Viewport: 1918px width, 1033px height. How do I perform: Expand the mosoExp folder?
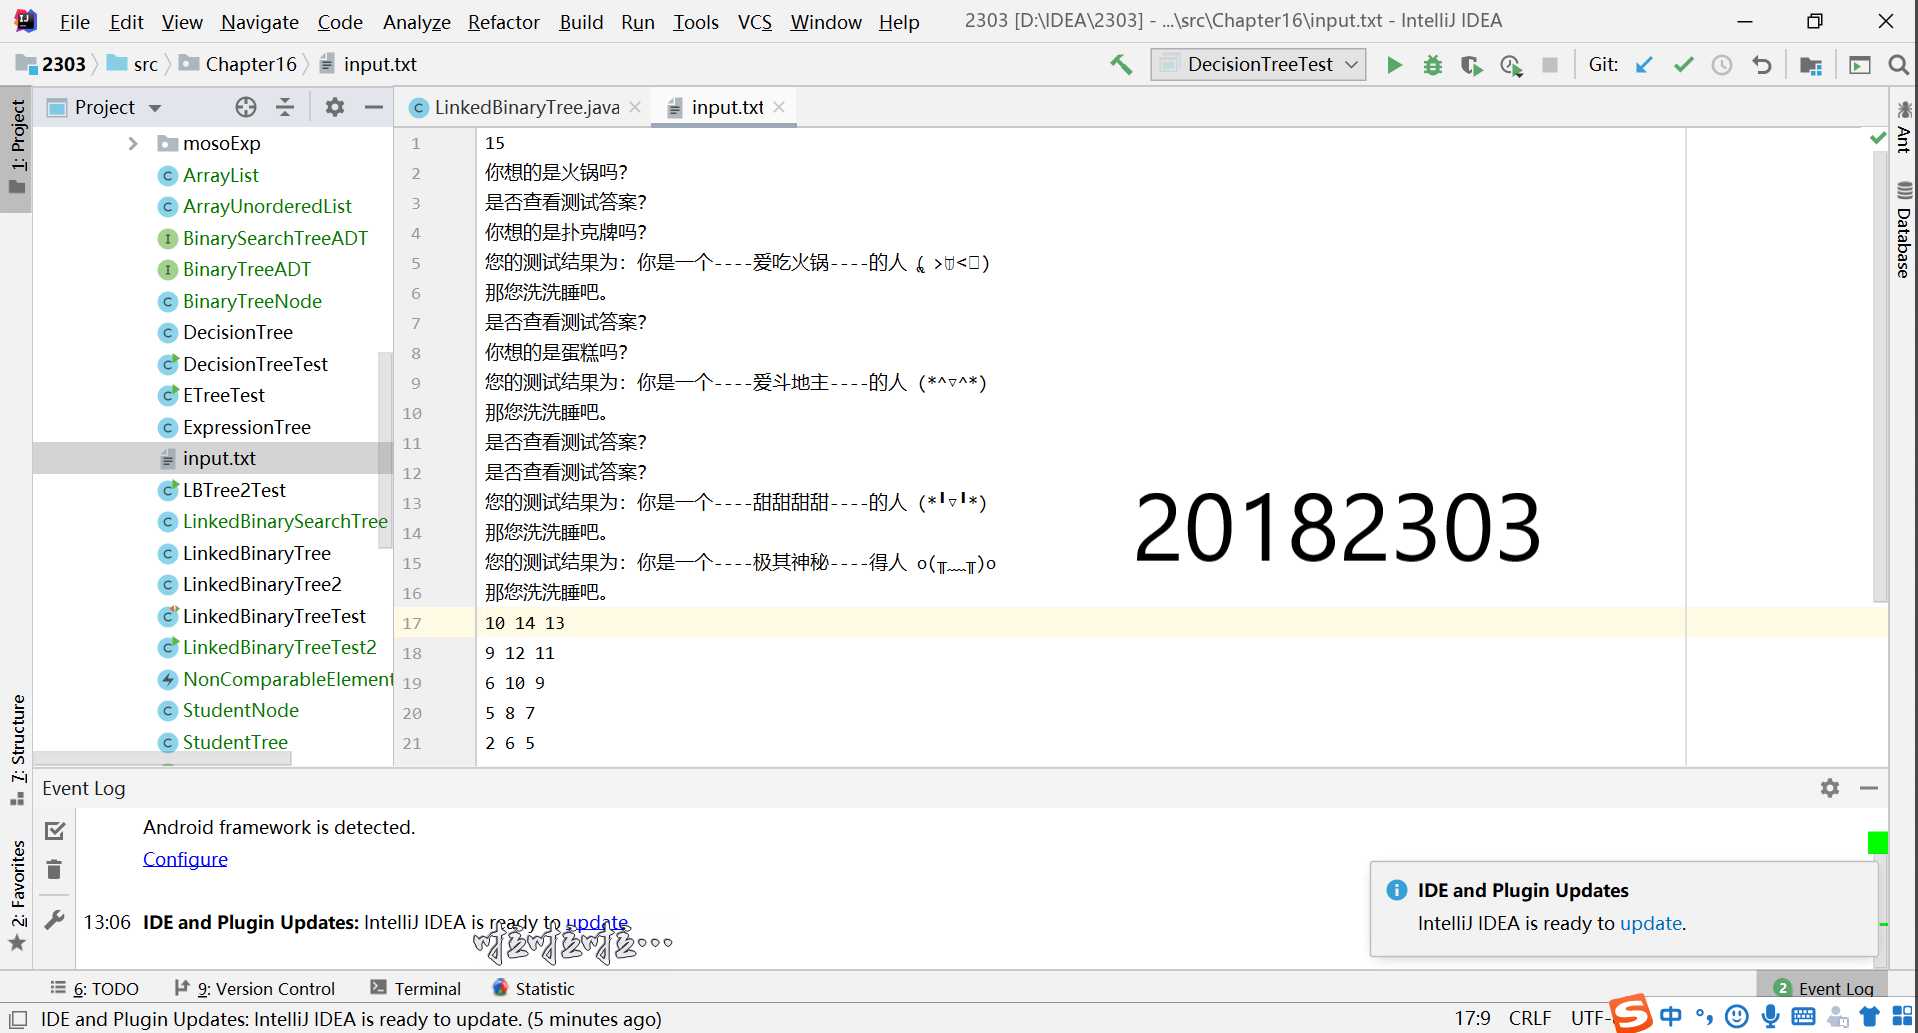click(x=133, y=144)
